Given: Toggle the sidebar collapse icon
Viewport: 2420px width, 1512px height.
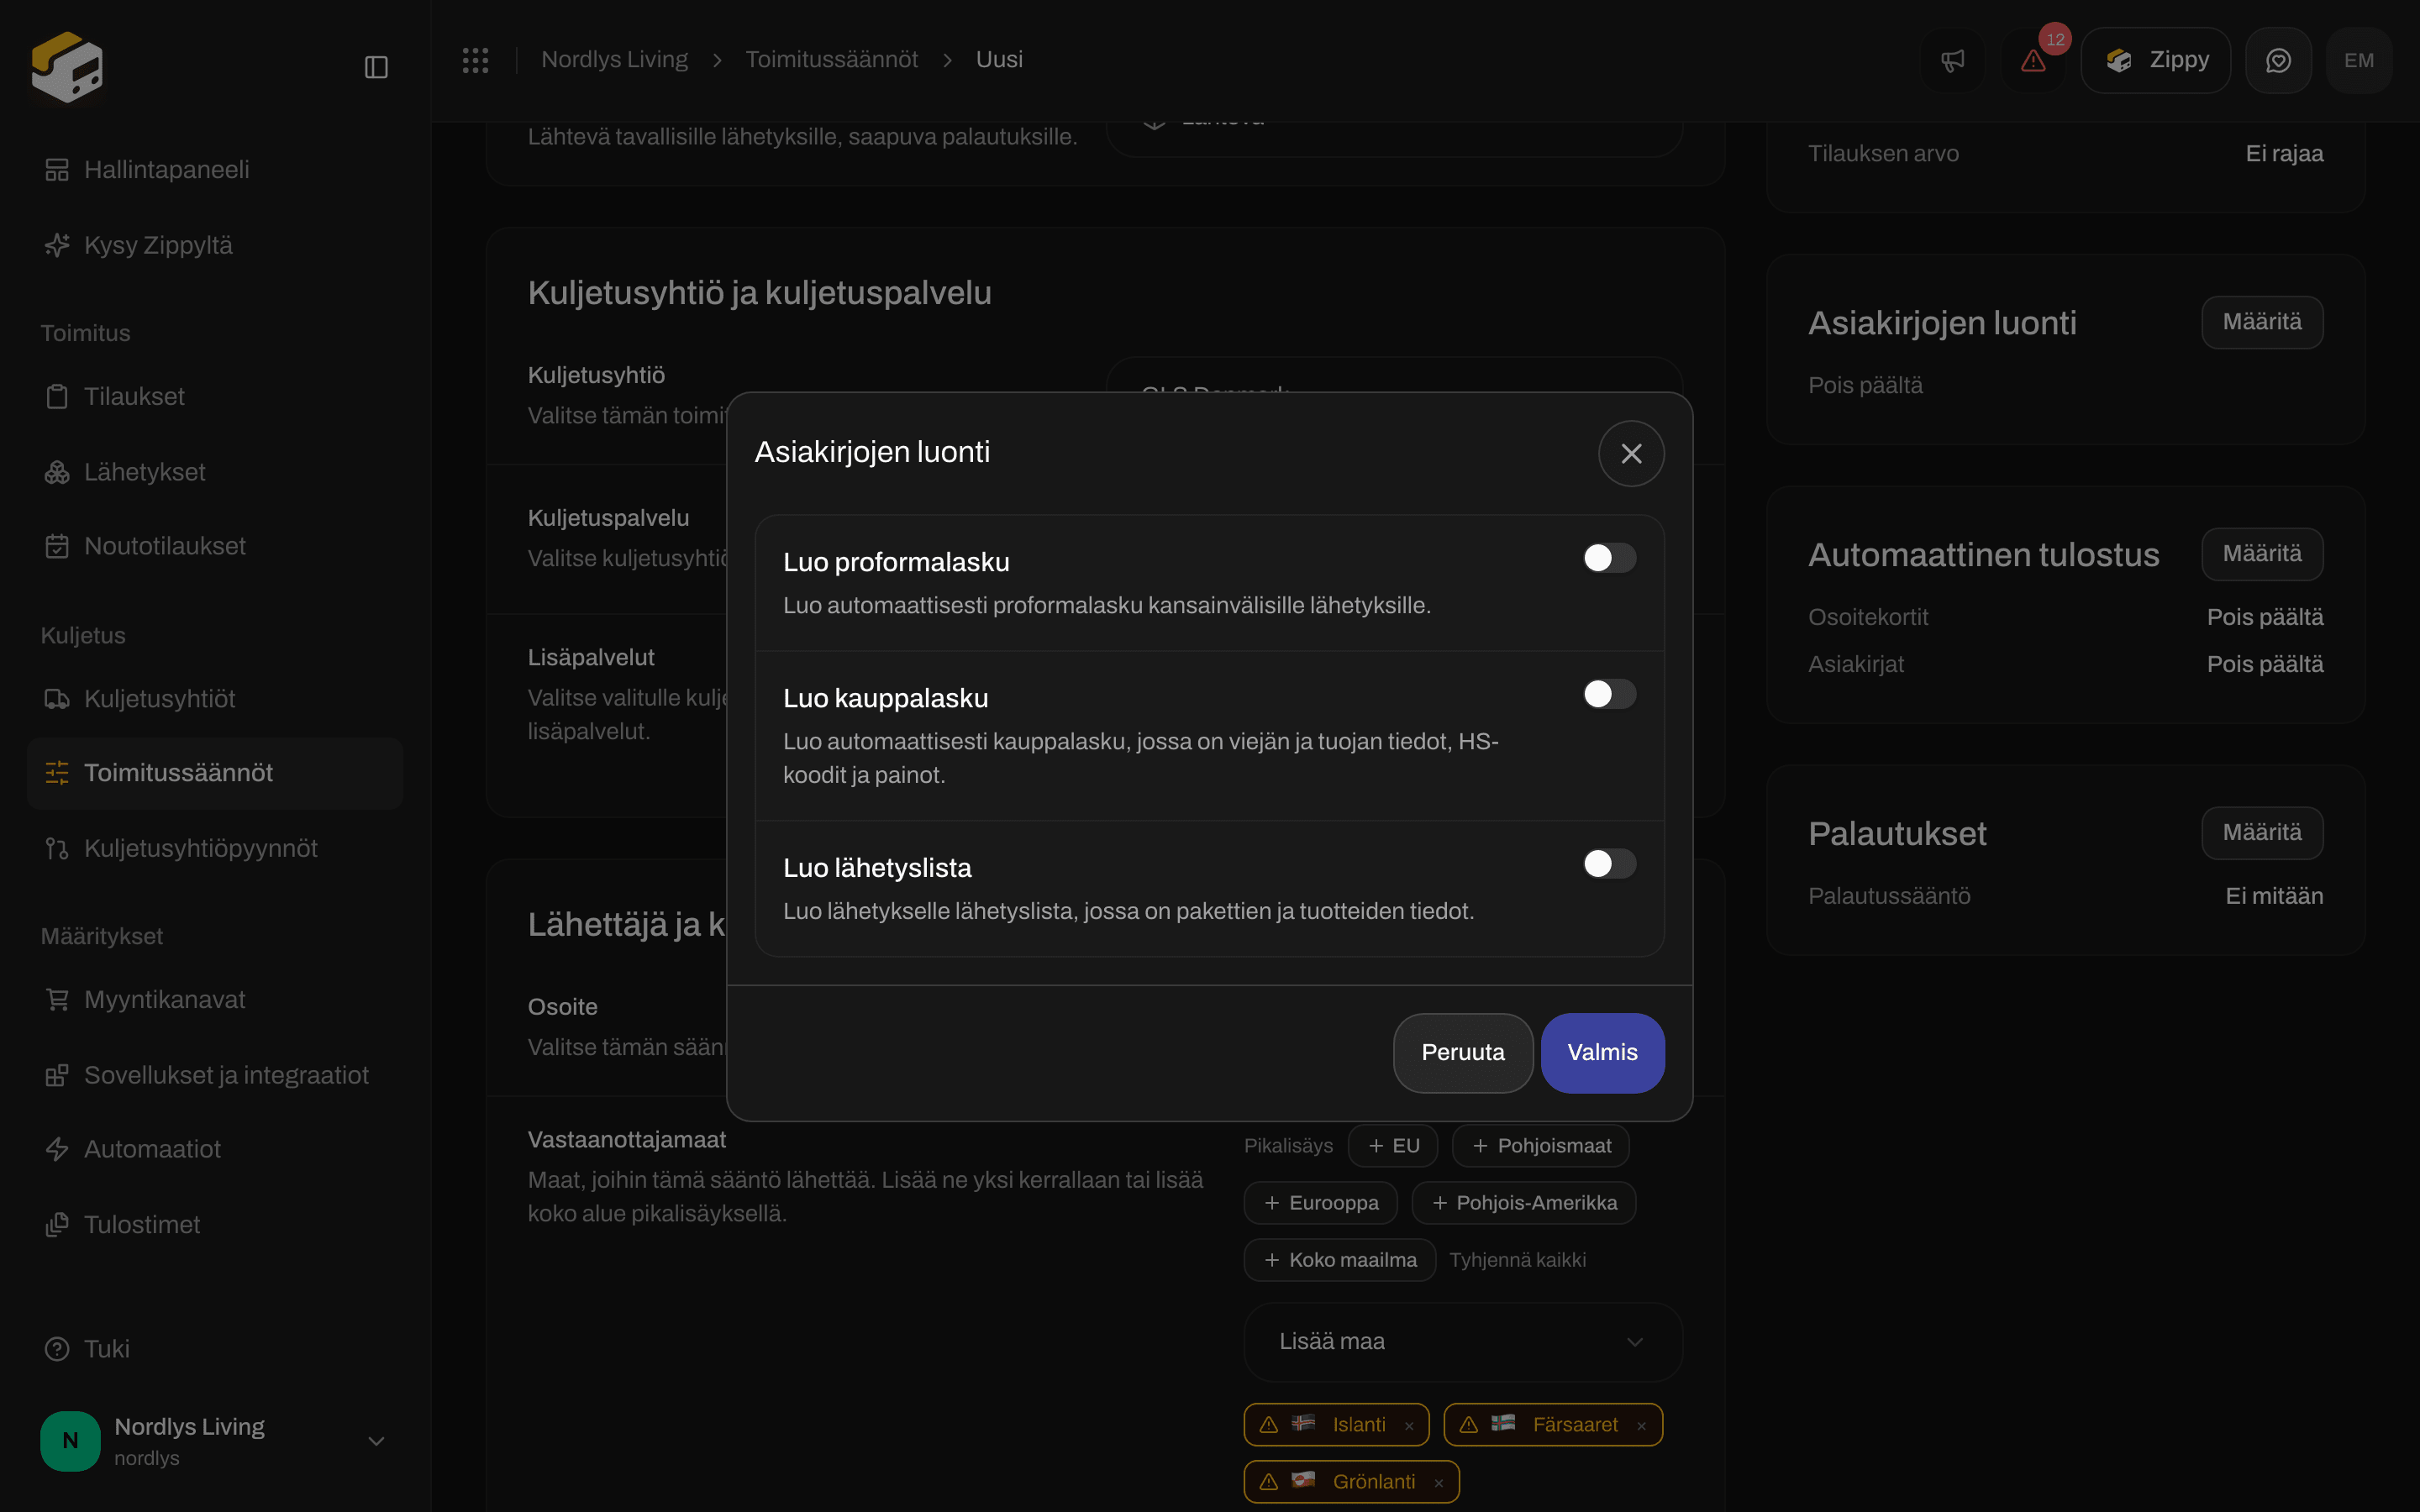Looking at the screenshot, I should (376, 67).
